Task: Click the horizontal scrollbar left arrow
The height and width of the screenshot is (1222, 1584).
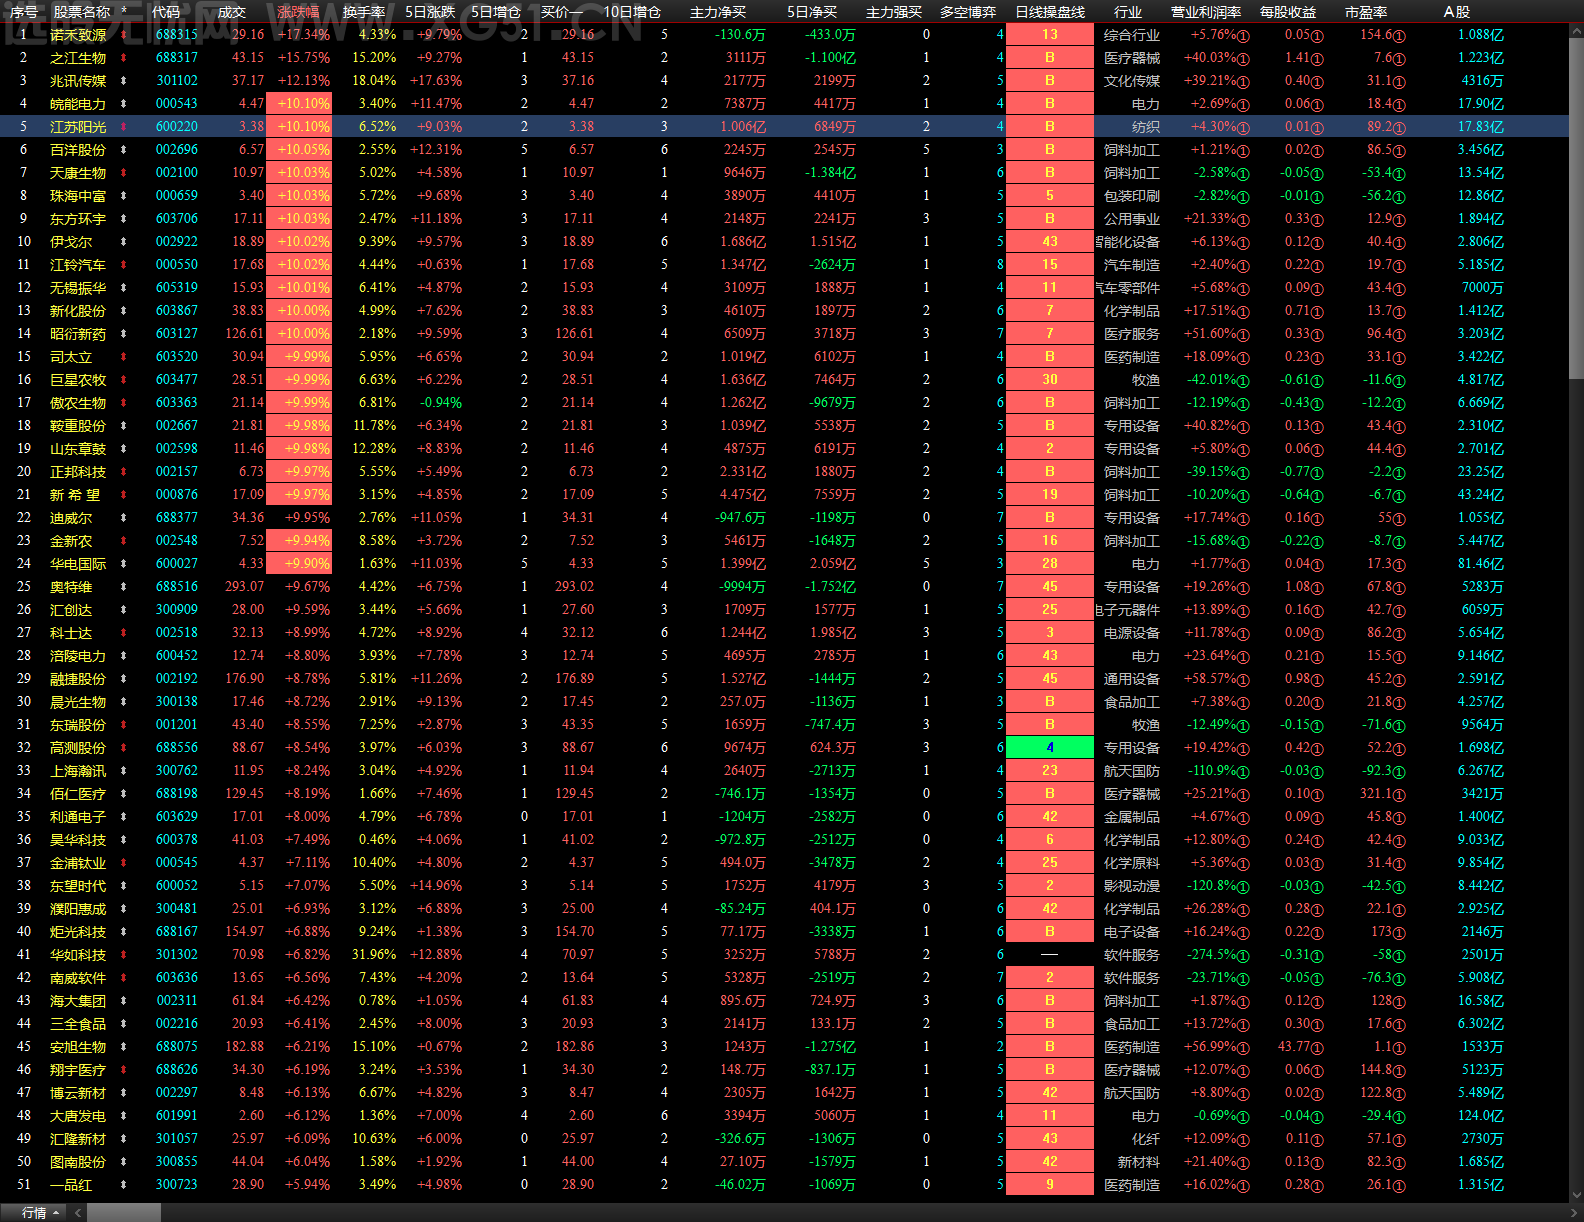Action: (x=78, y=1213)
